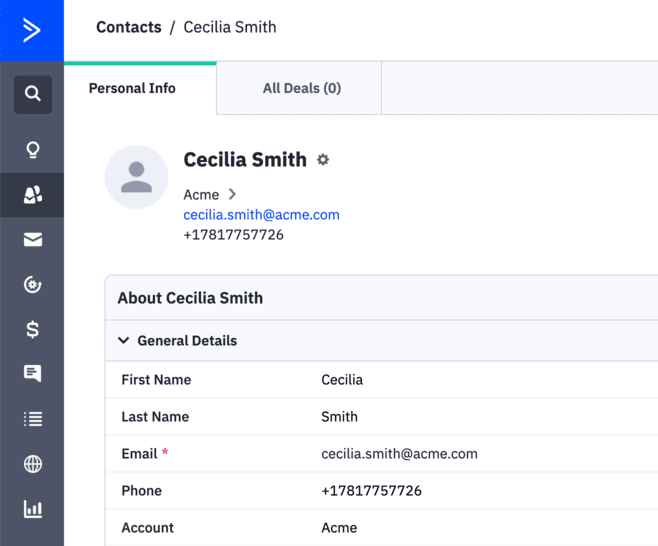Open the Site globe icon
658x546 pixels.
[33, 464]
